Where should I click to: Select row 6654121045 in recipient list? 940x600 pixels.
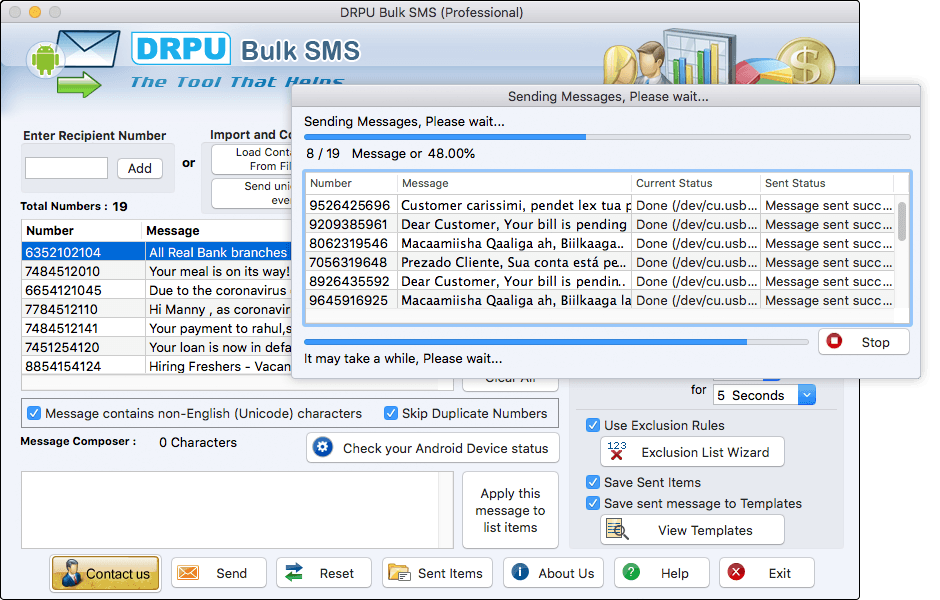click(x=156, y=290)
